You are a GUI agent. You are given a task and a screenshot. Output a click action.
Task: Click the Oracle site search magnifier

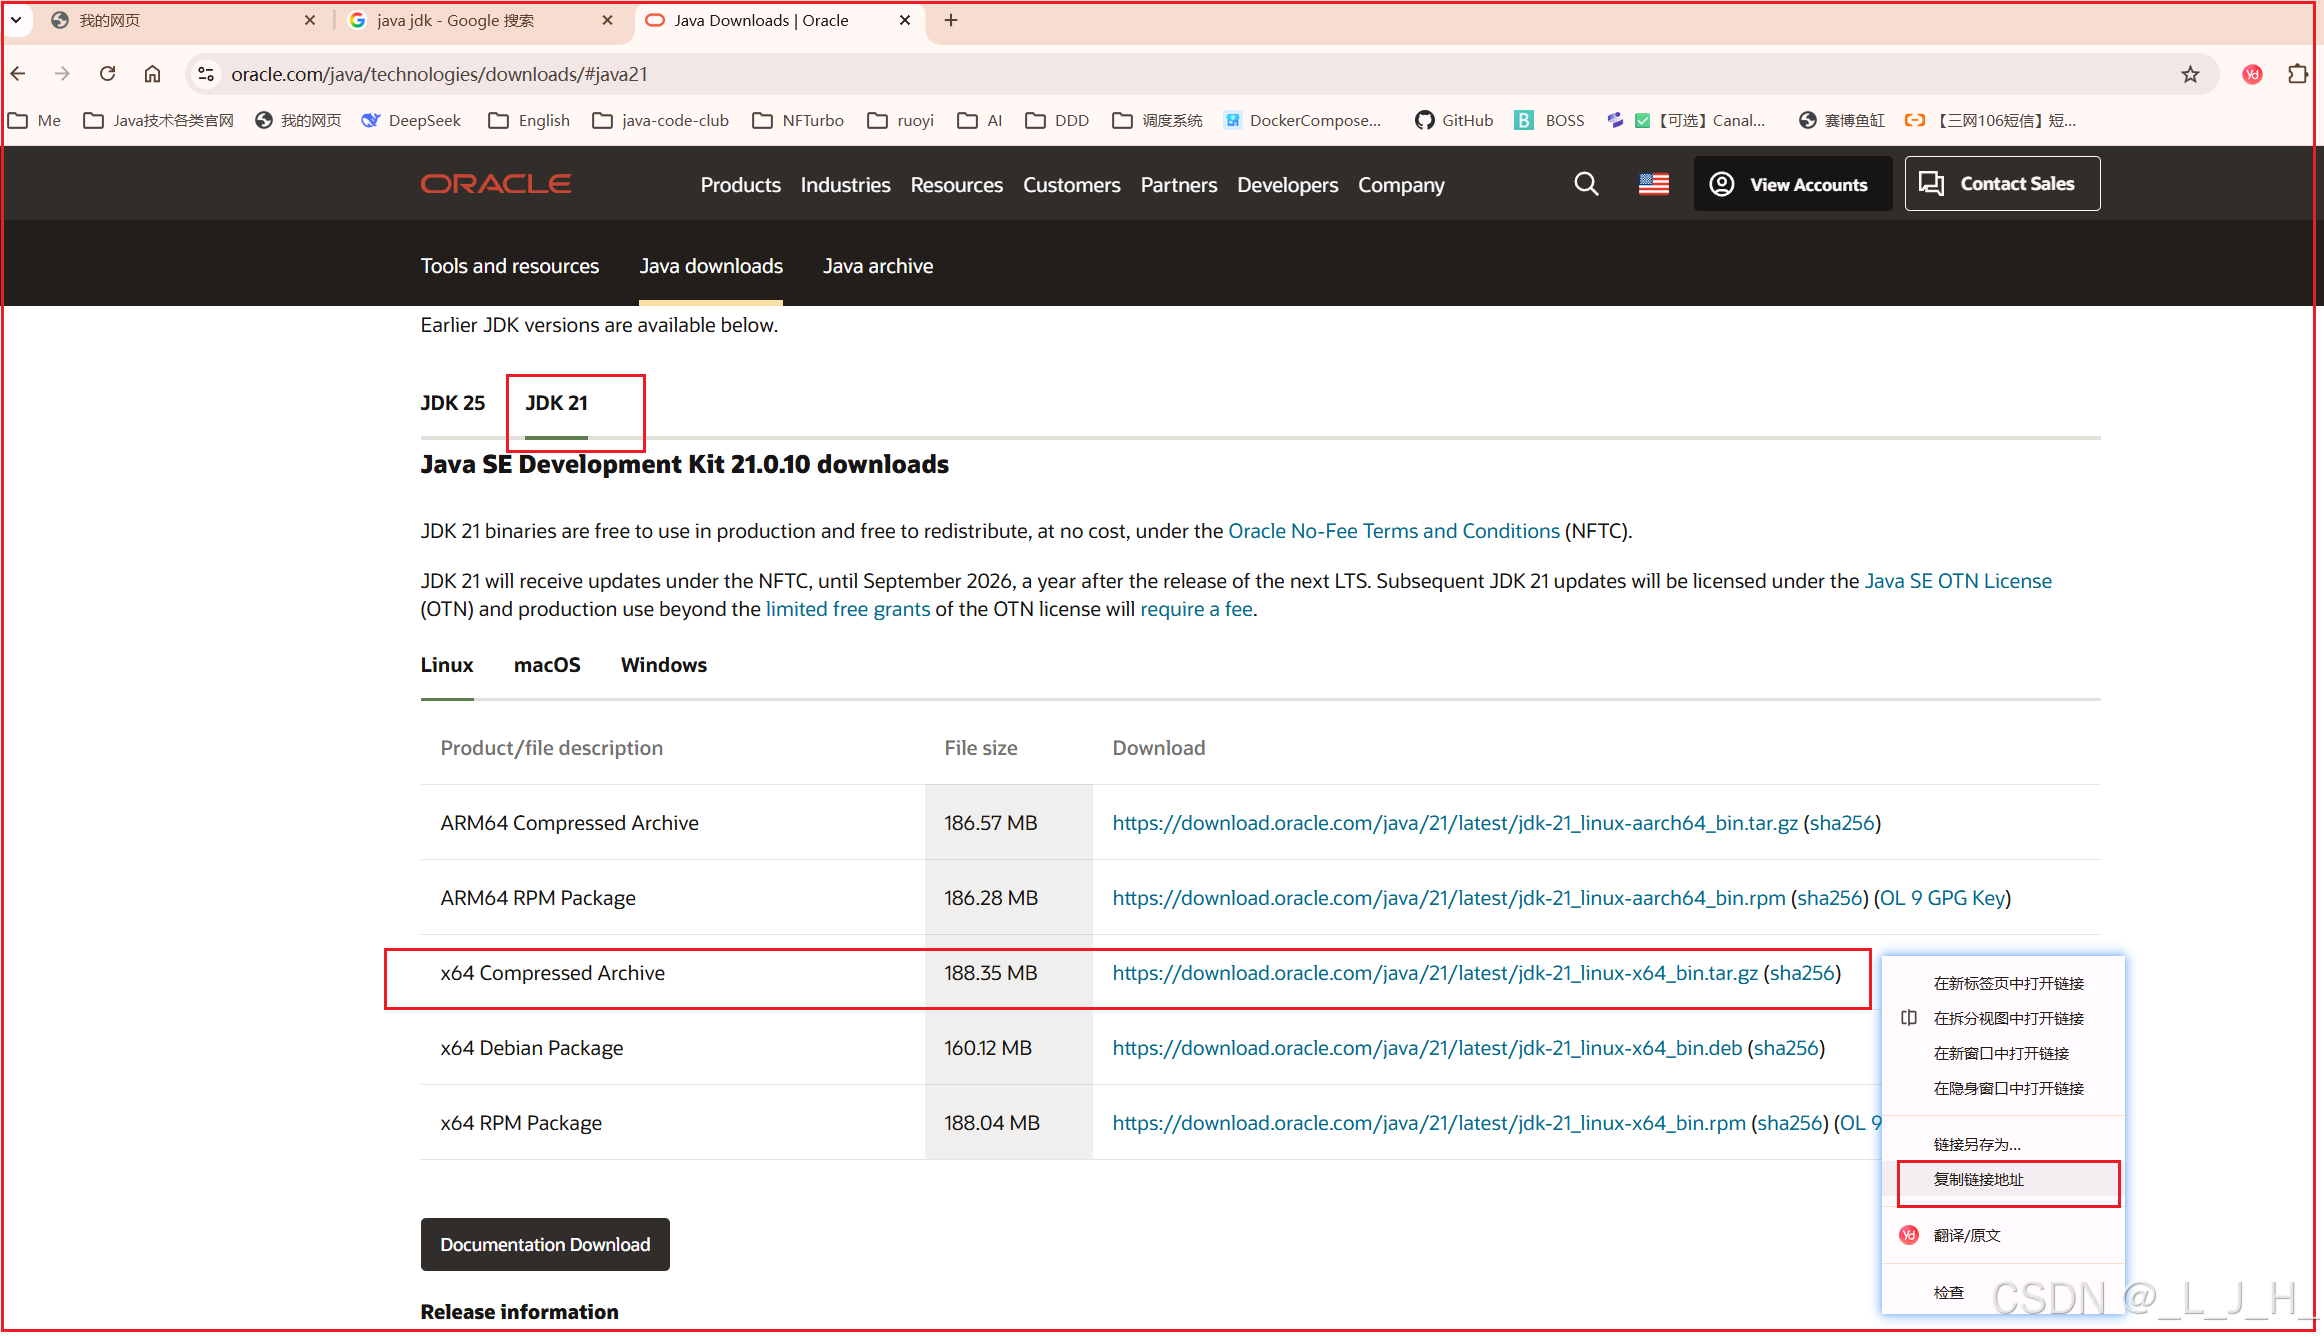coord(1586,184)
